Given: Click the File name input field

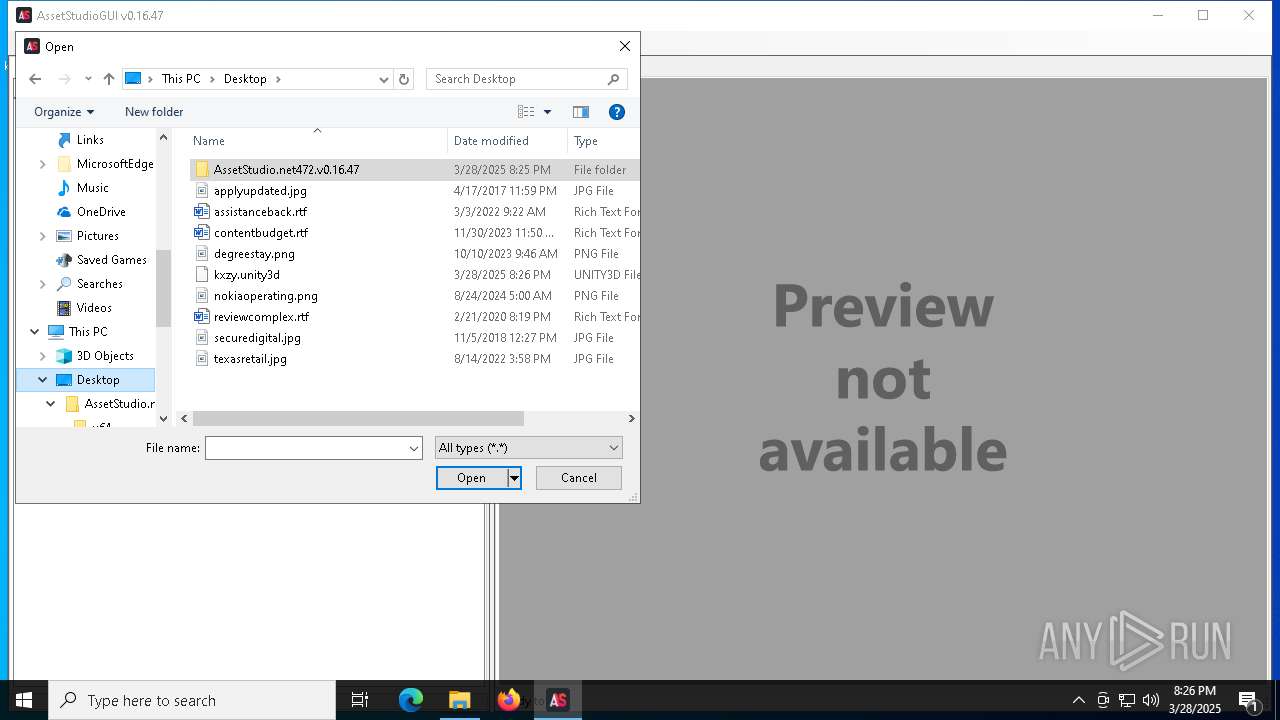Looking at the screenshot, I should [x=305, y=448].
